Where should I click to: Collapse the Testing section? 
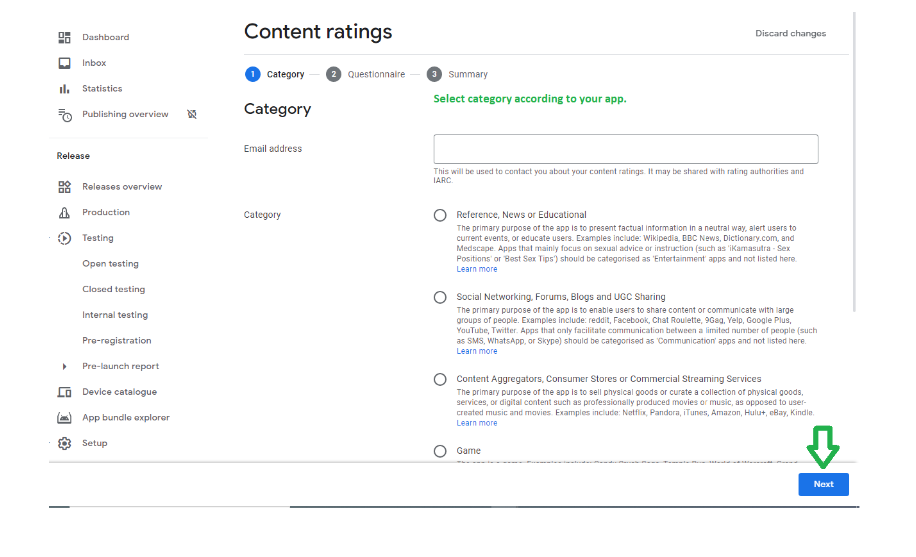click(x=52, y=238)
